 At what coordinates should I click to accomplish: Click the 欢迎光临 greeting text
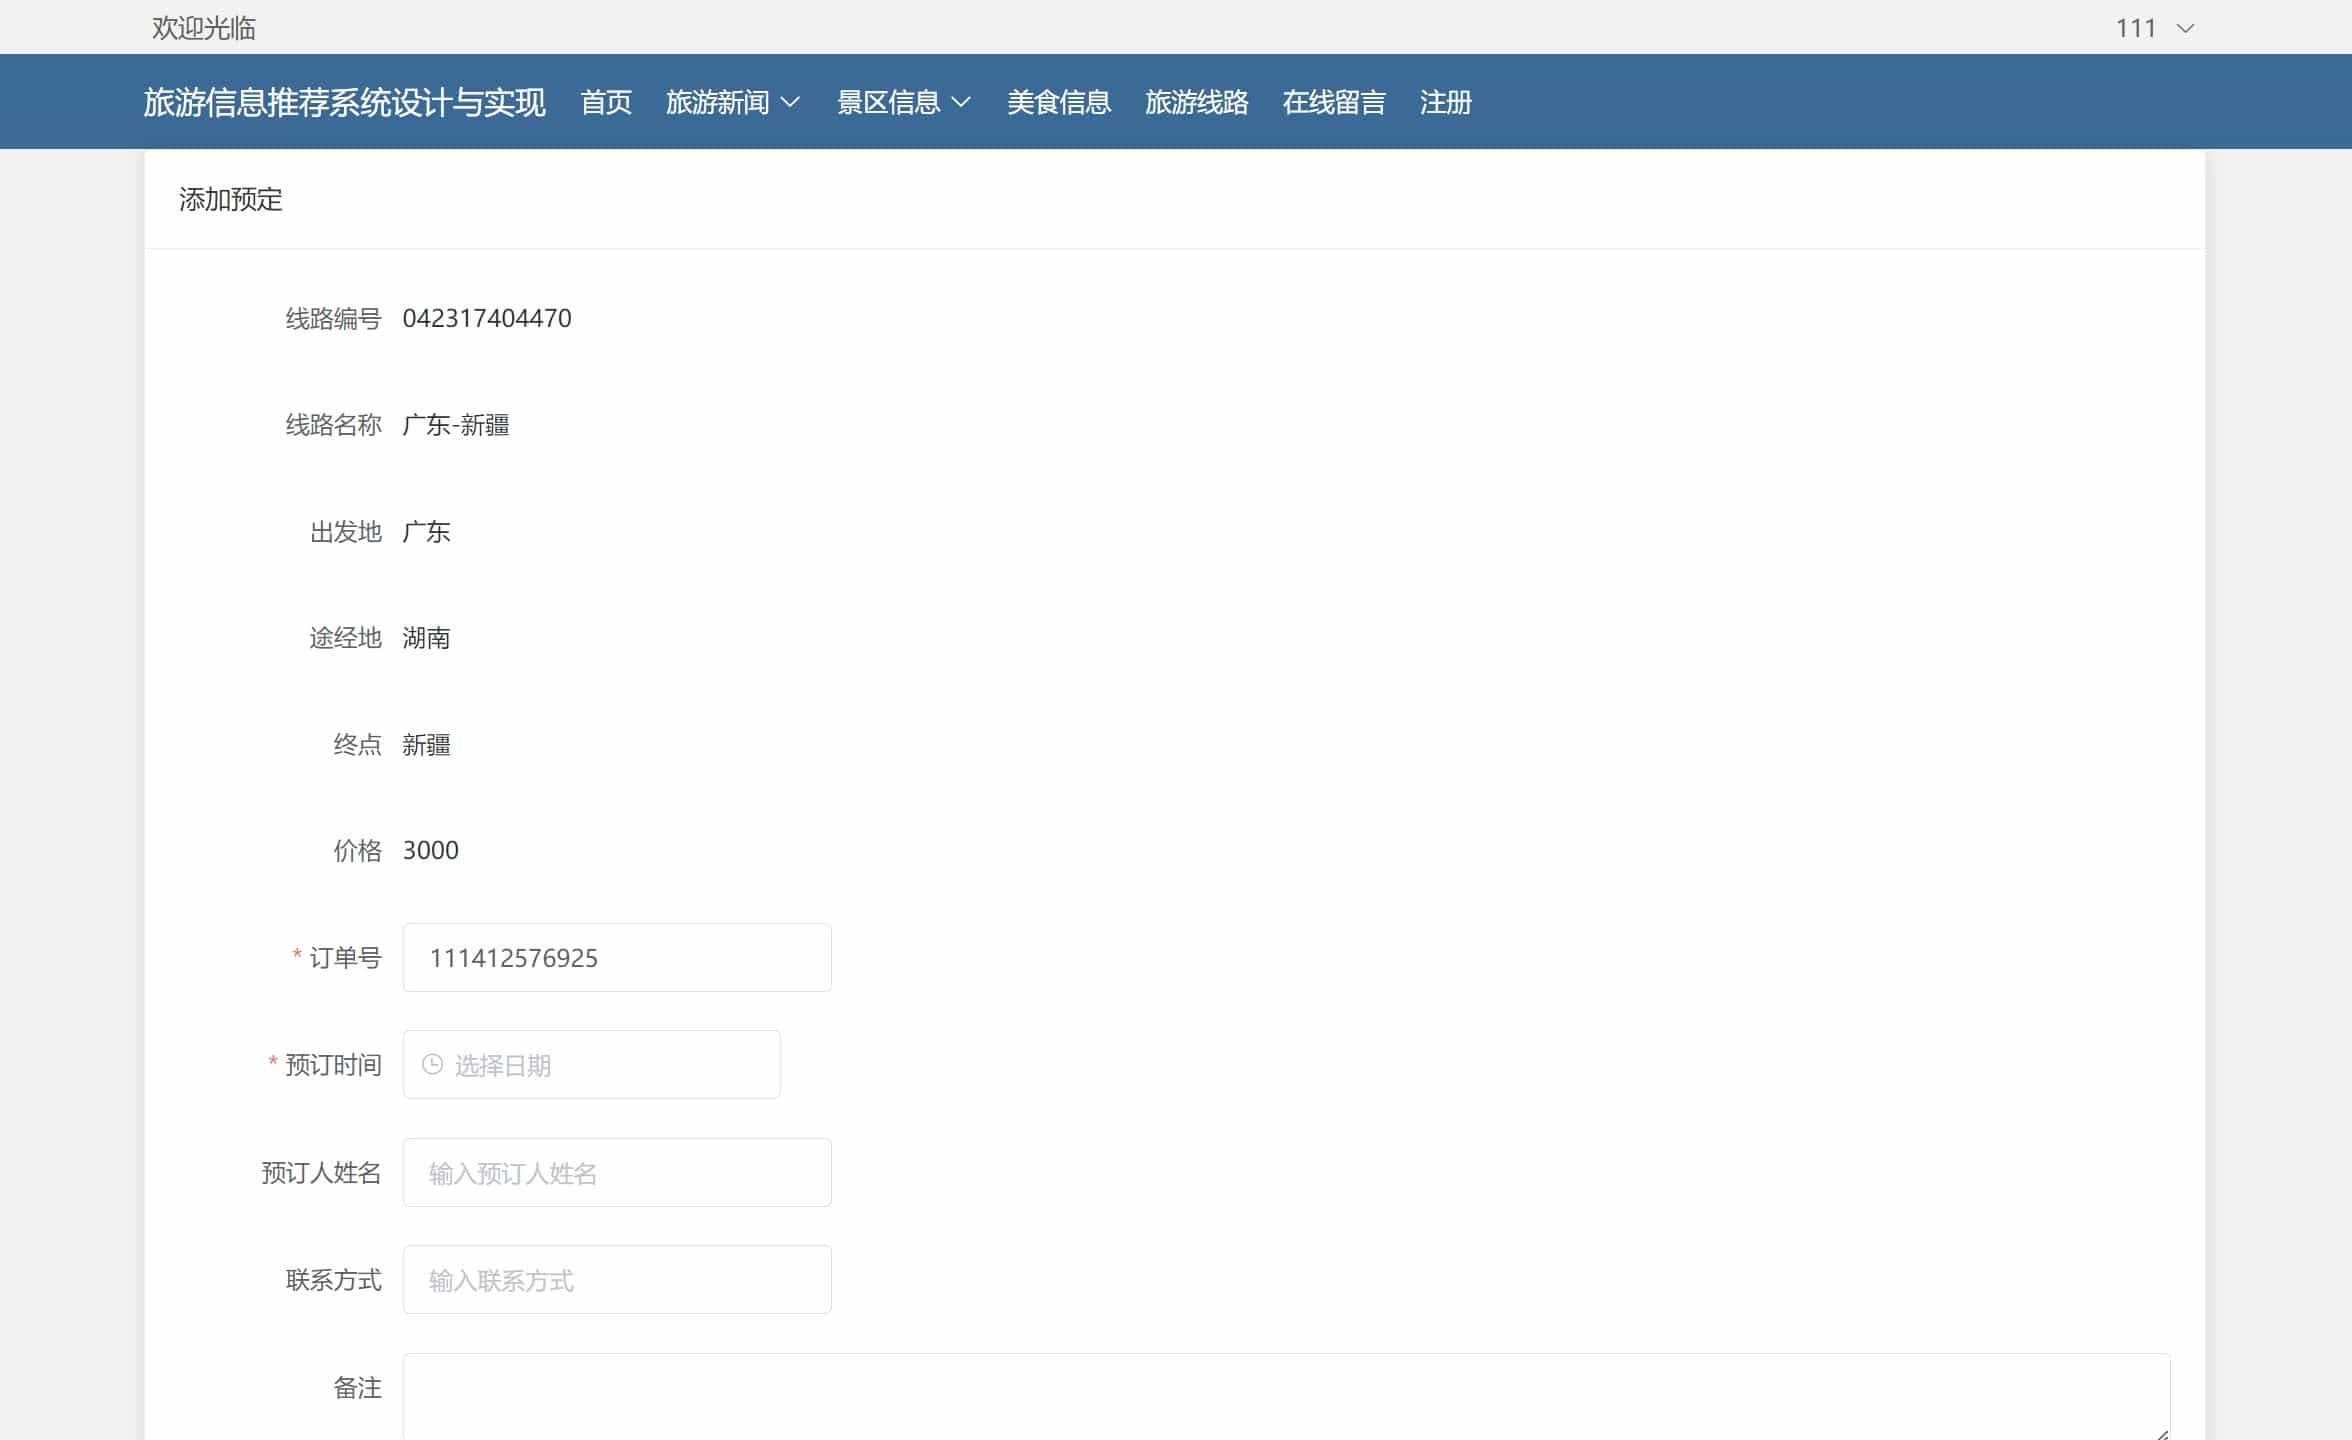tap(204, 28)
